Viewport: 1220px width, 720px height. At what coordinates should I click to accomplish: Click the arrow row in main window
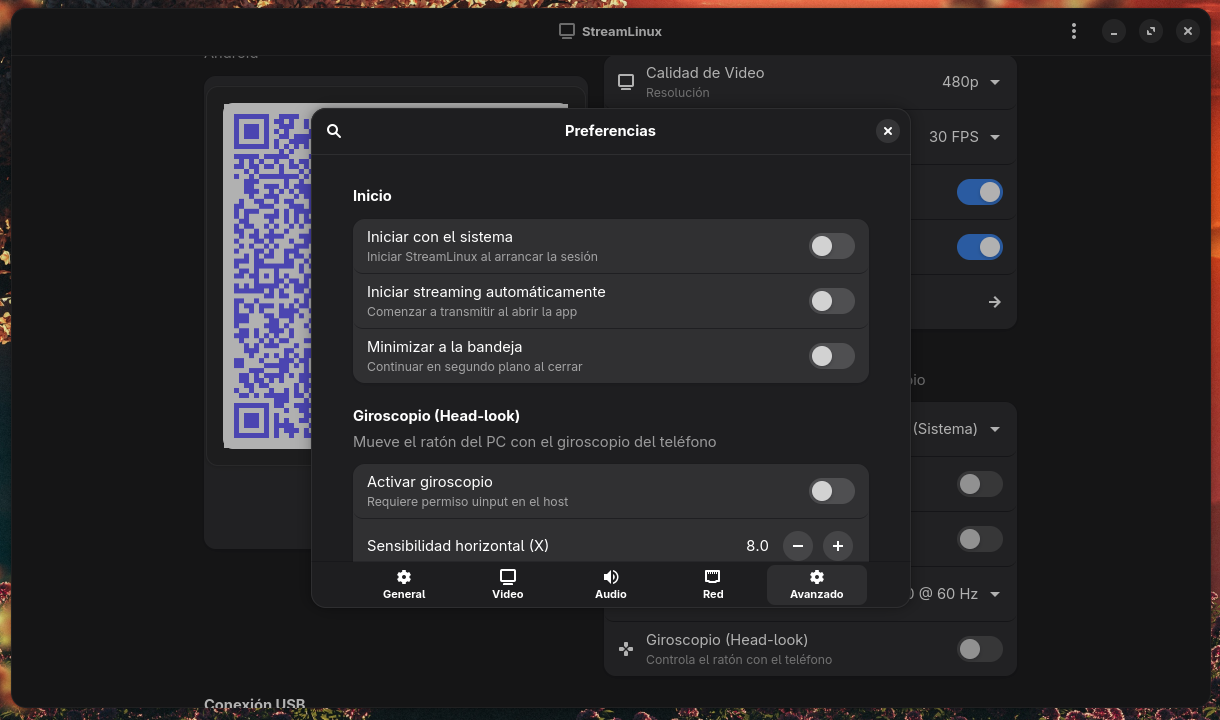click(994, 302)
